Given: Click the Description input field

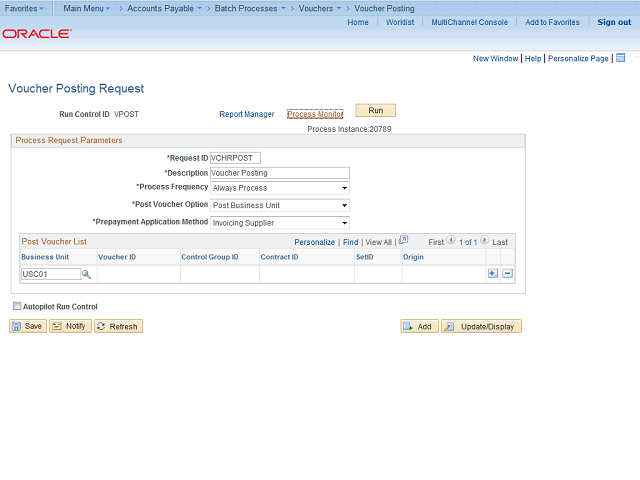Looking at the screenshot, I should click(280, 173).
